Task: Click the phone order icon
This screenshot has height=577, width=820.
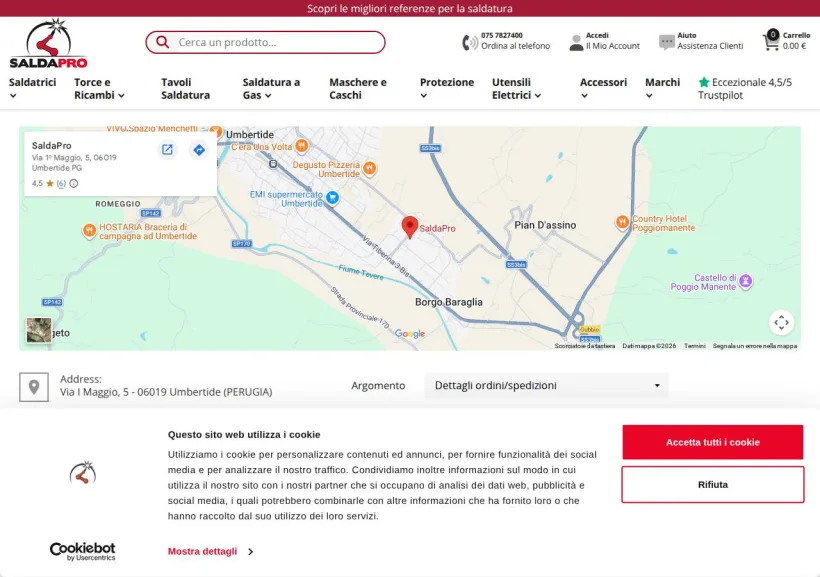Action: 470,42
